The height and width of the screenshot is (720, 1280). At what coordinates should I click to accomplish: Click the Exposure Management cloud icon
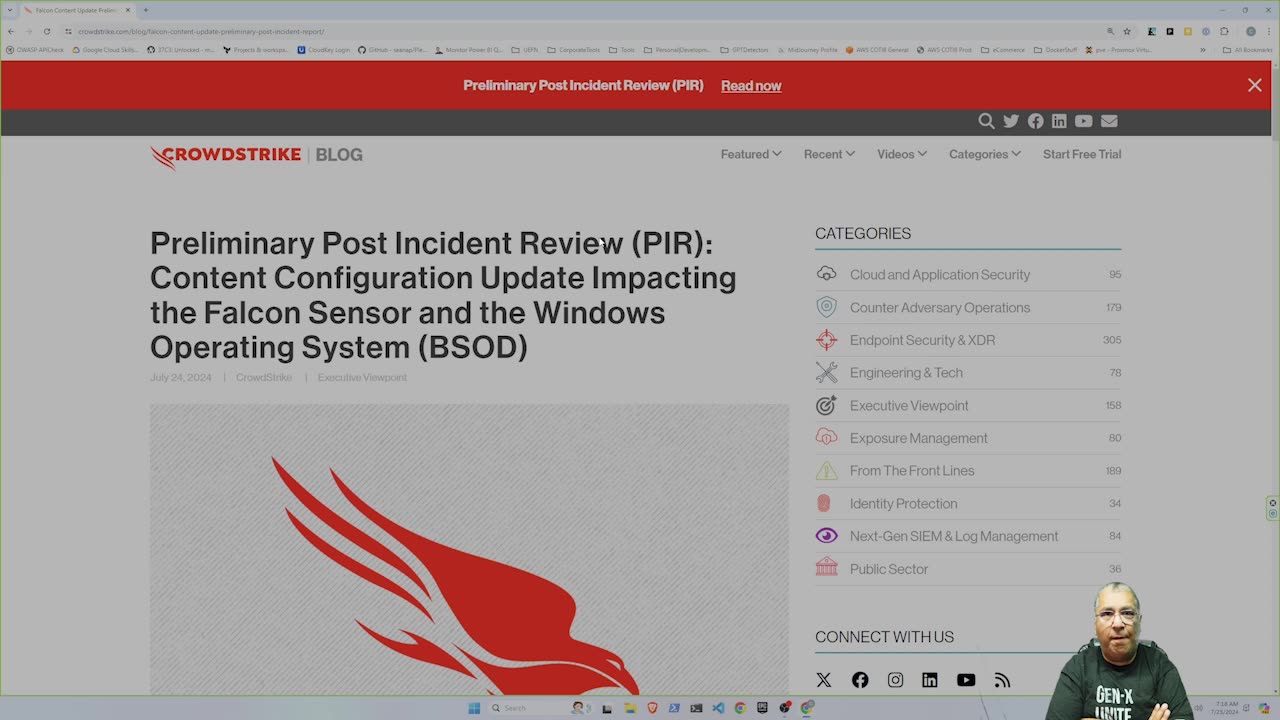[x=826, y=437]
